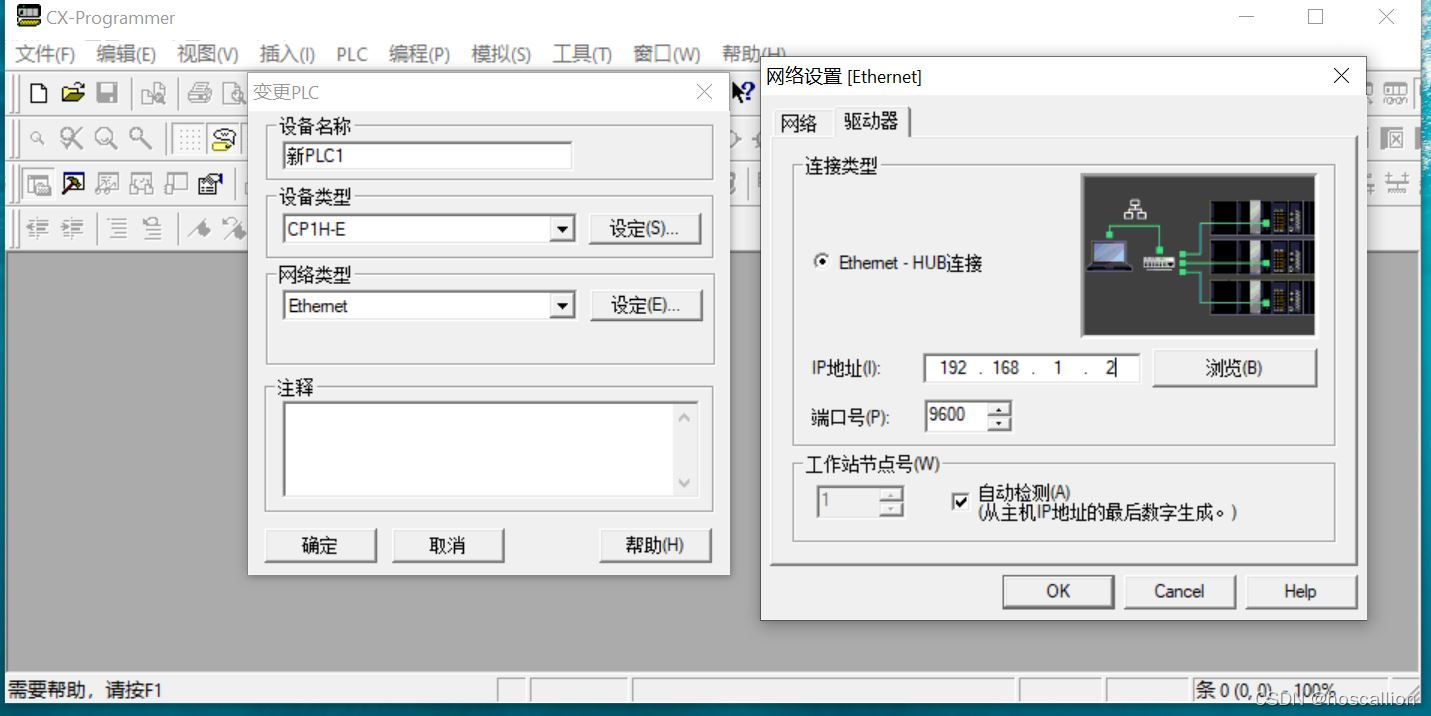Click the Print printer icon
Image resolution: width=1431 pixels, height=716 pixels.
(200, 94)
